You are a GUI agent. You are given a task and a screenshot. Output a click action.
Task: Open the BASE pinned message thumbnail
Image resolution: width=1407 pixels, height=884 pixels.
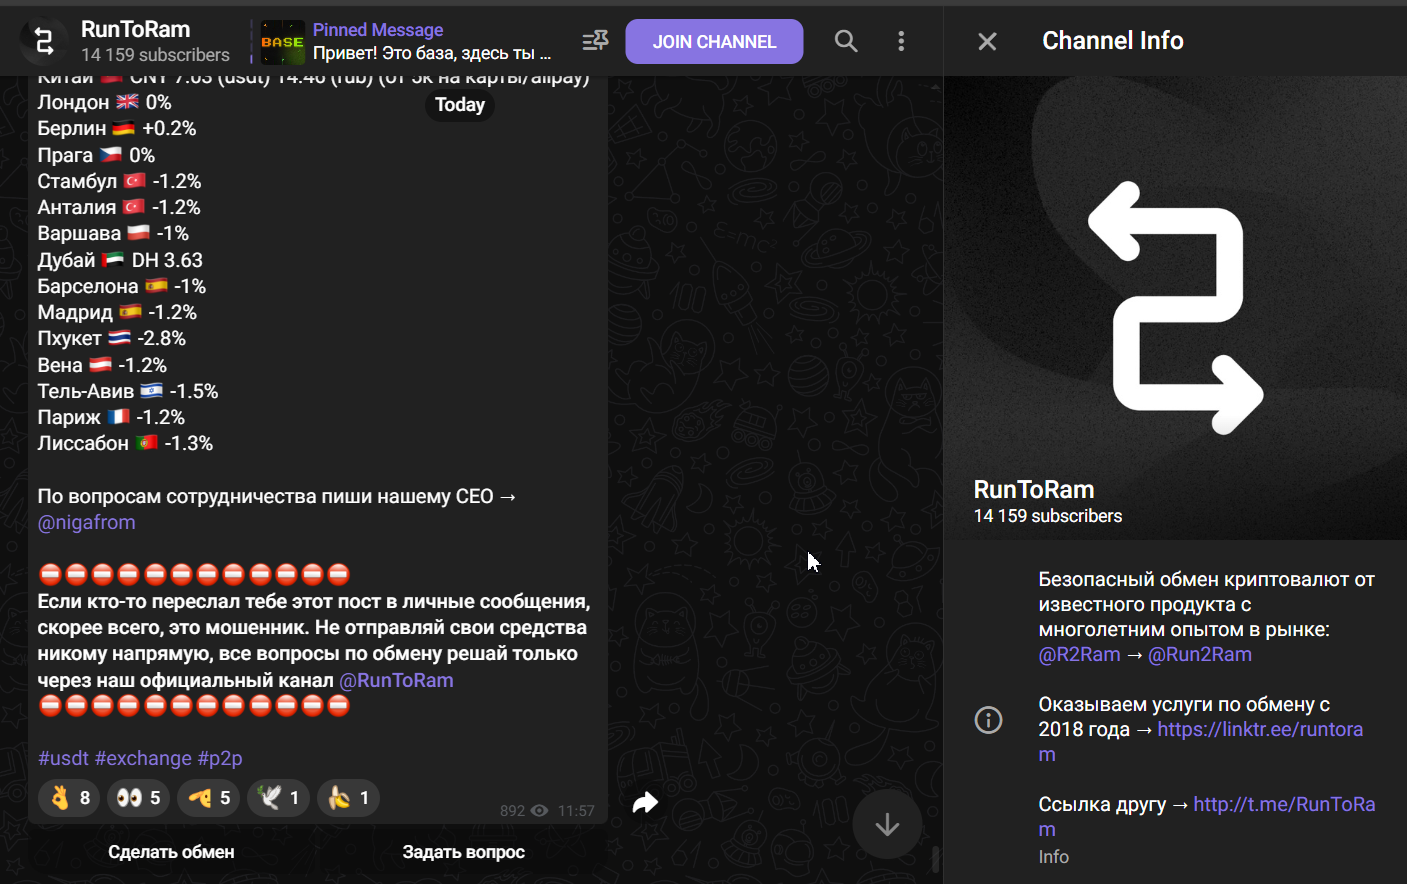tap(283, 42)
